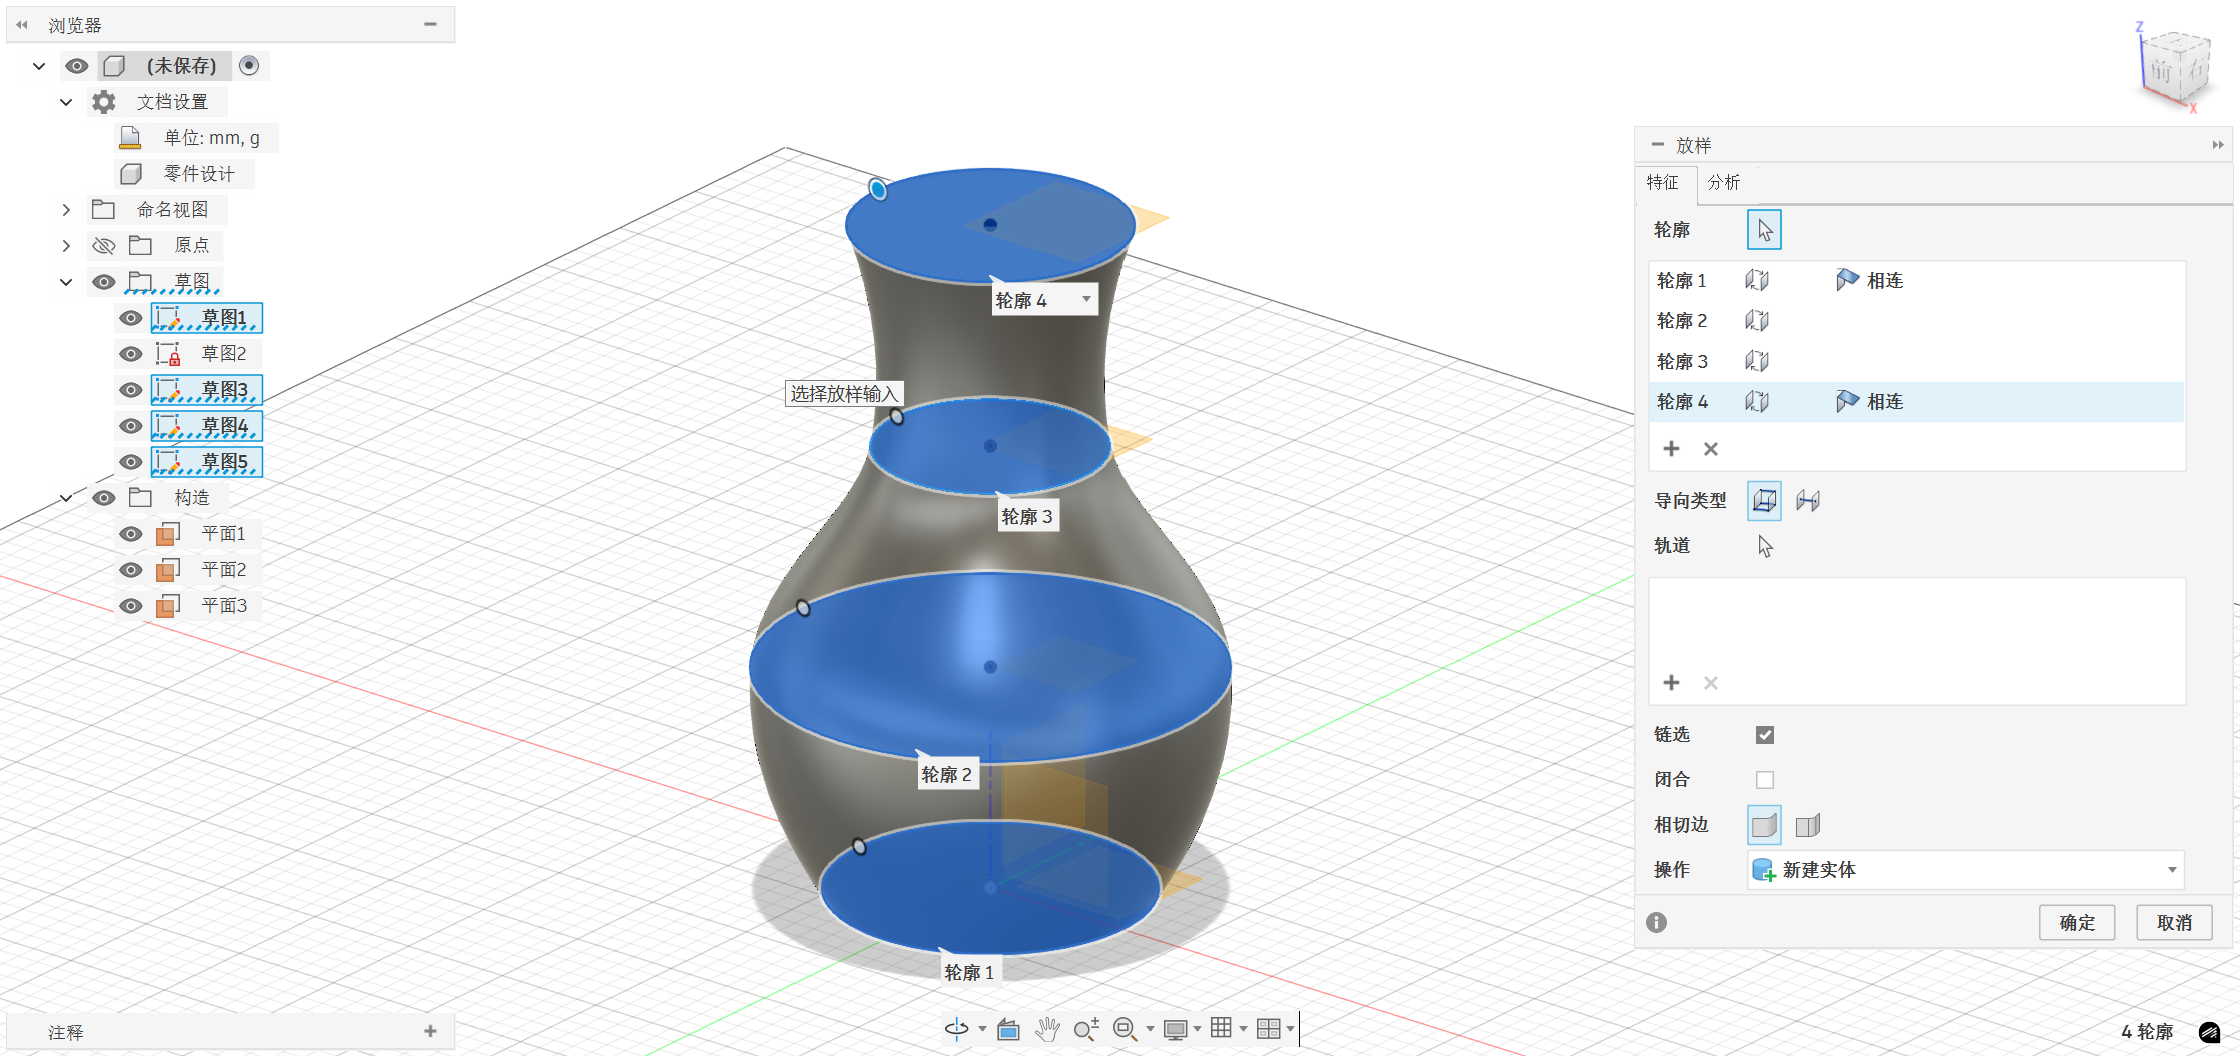2240x1056 pixels.
Task: Activate the (未保存) component radio button
Action: (x=249, y=65)
